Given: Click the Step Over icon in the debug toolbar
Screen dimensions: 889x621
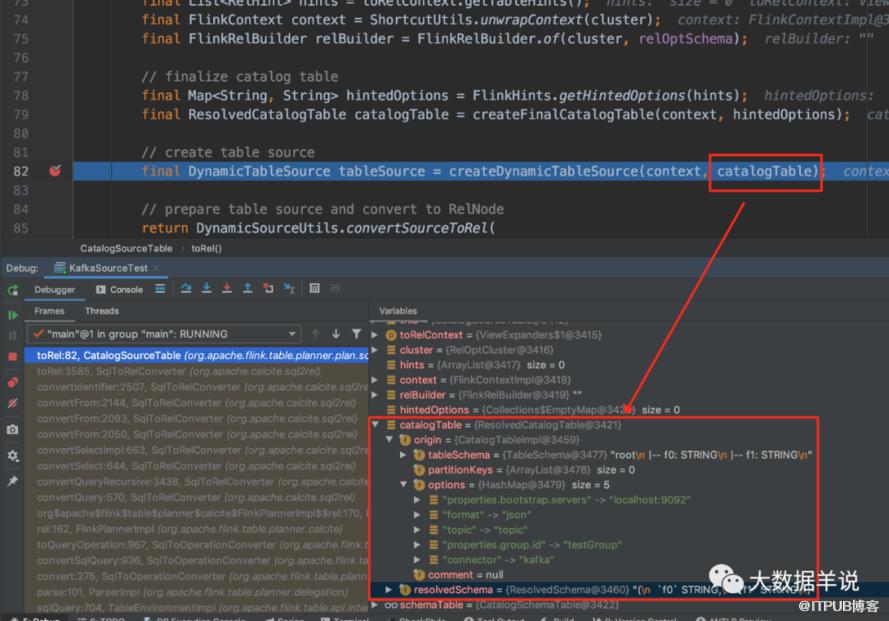Looking at the screenshot, I should point(185,289).
